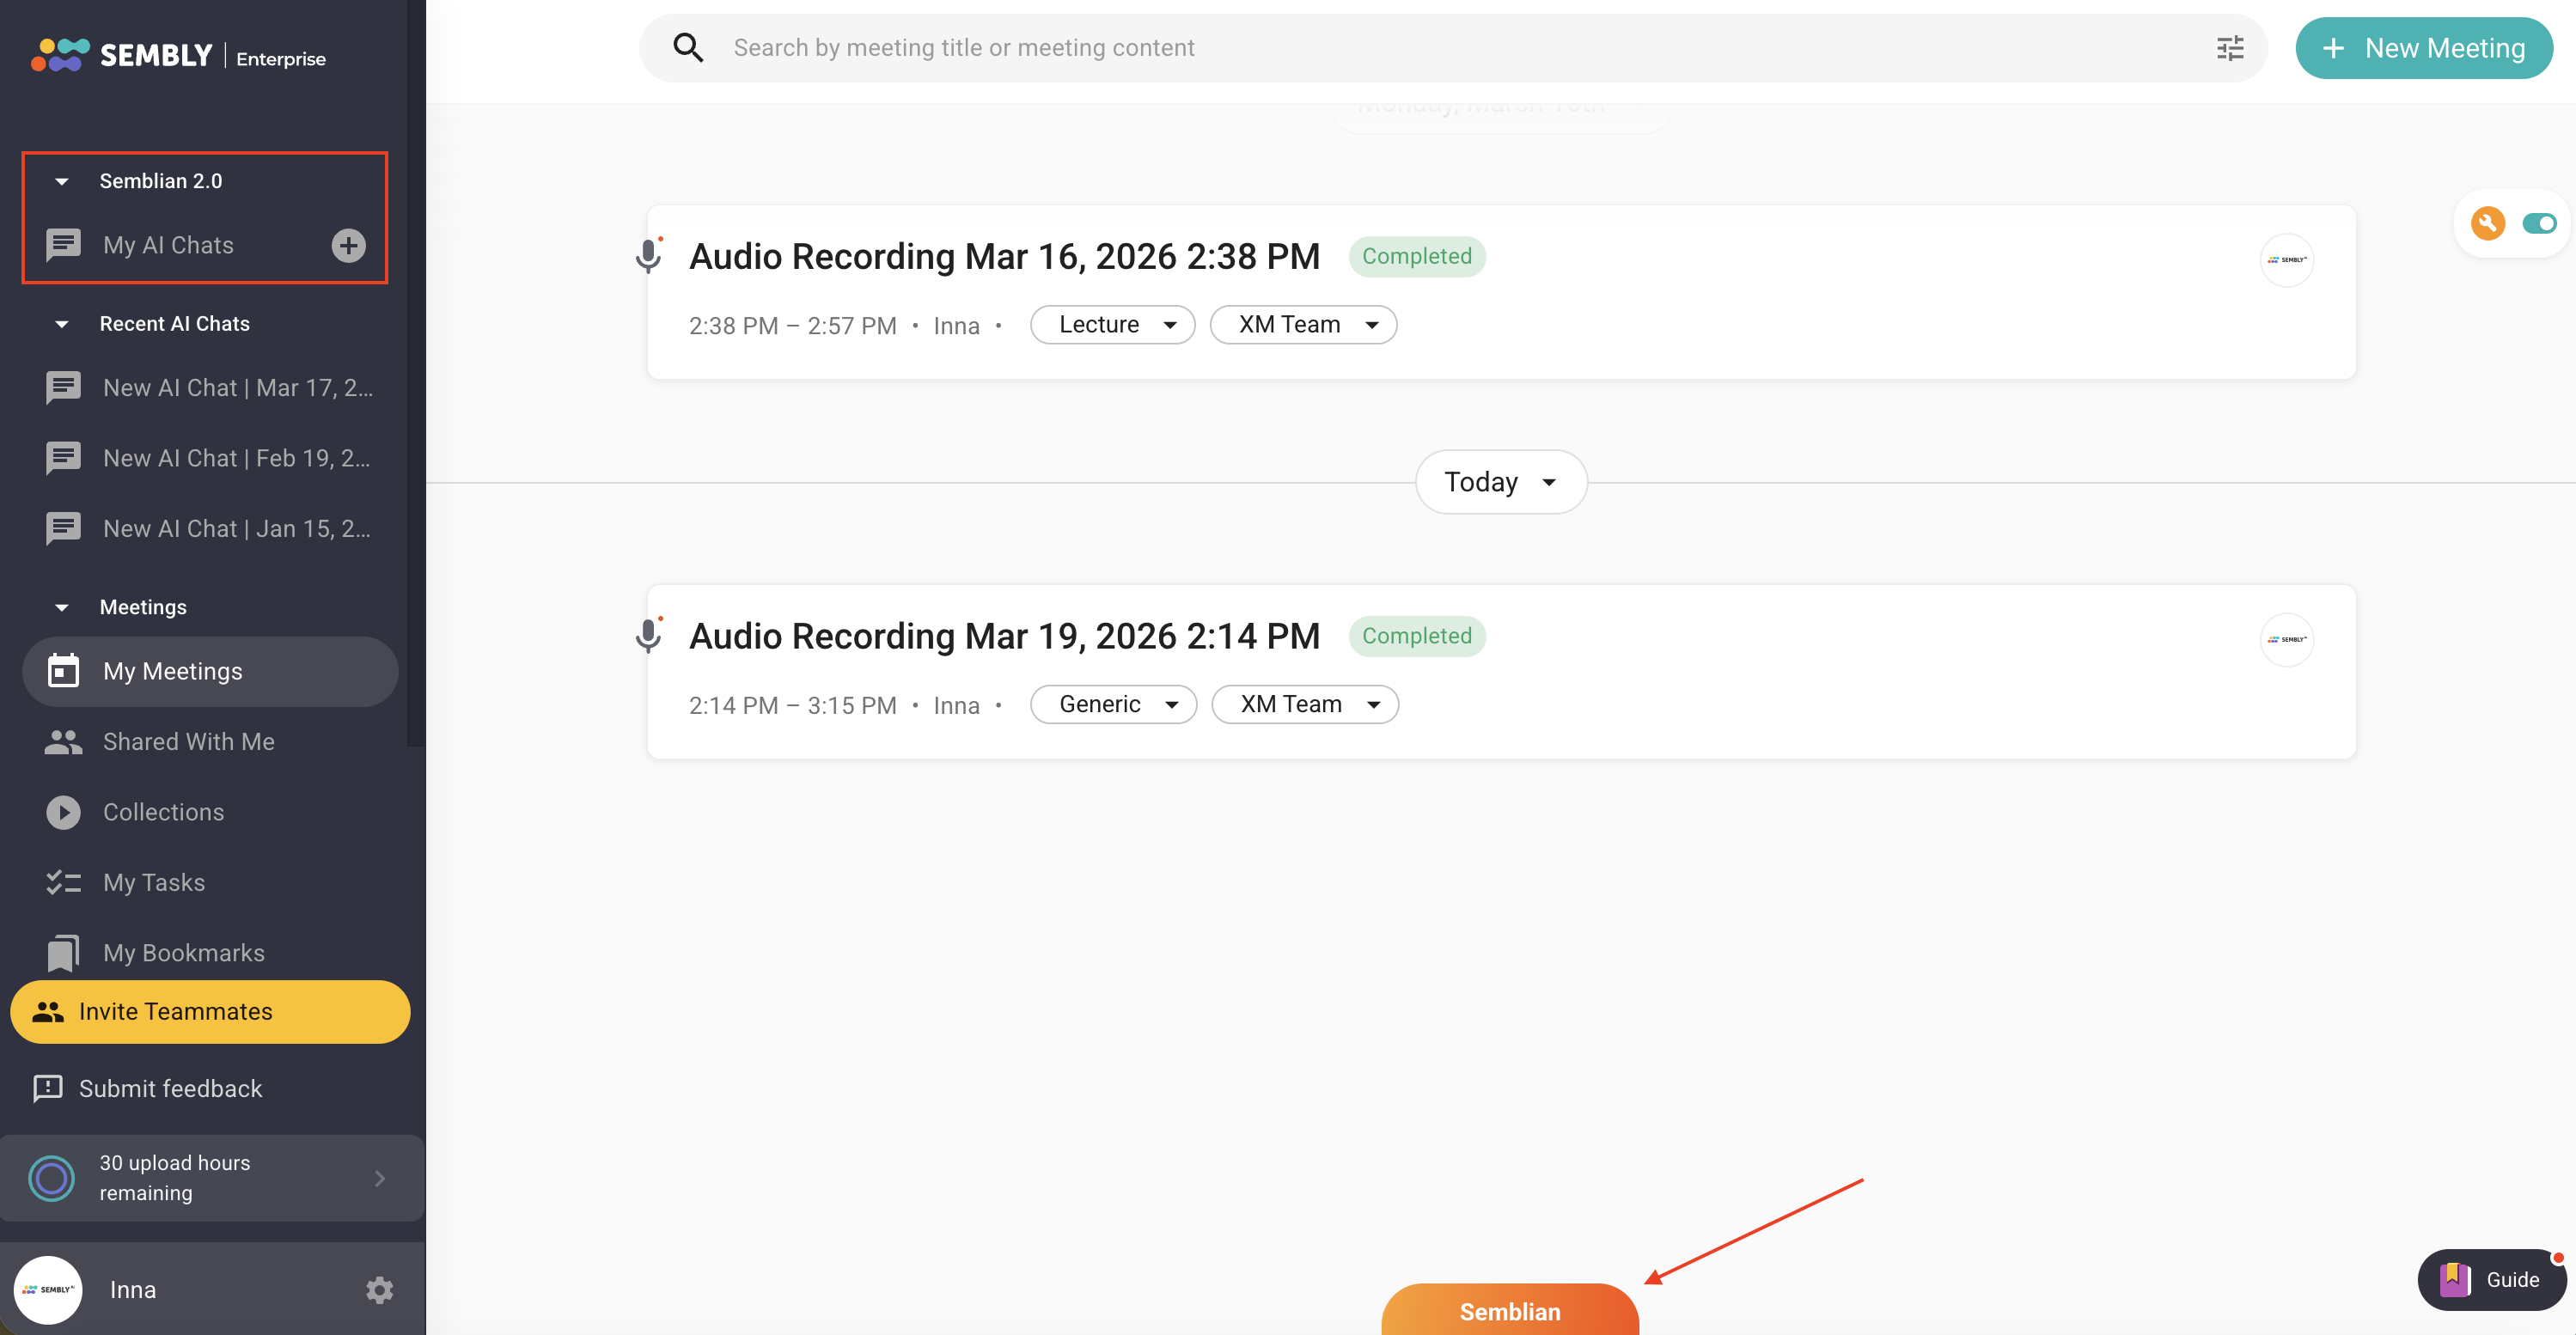The image size is (2576, 1335).
Task: Collapse the Semblian 2.0 section
Action: click(62, 181)
